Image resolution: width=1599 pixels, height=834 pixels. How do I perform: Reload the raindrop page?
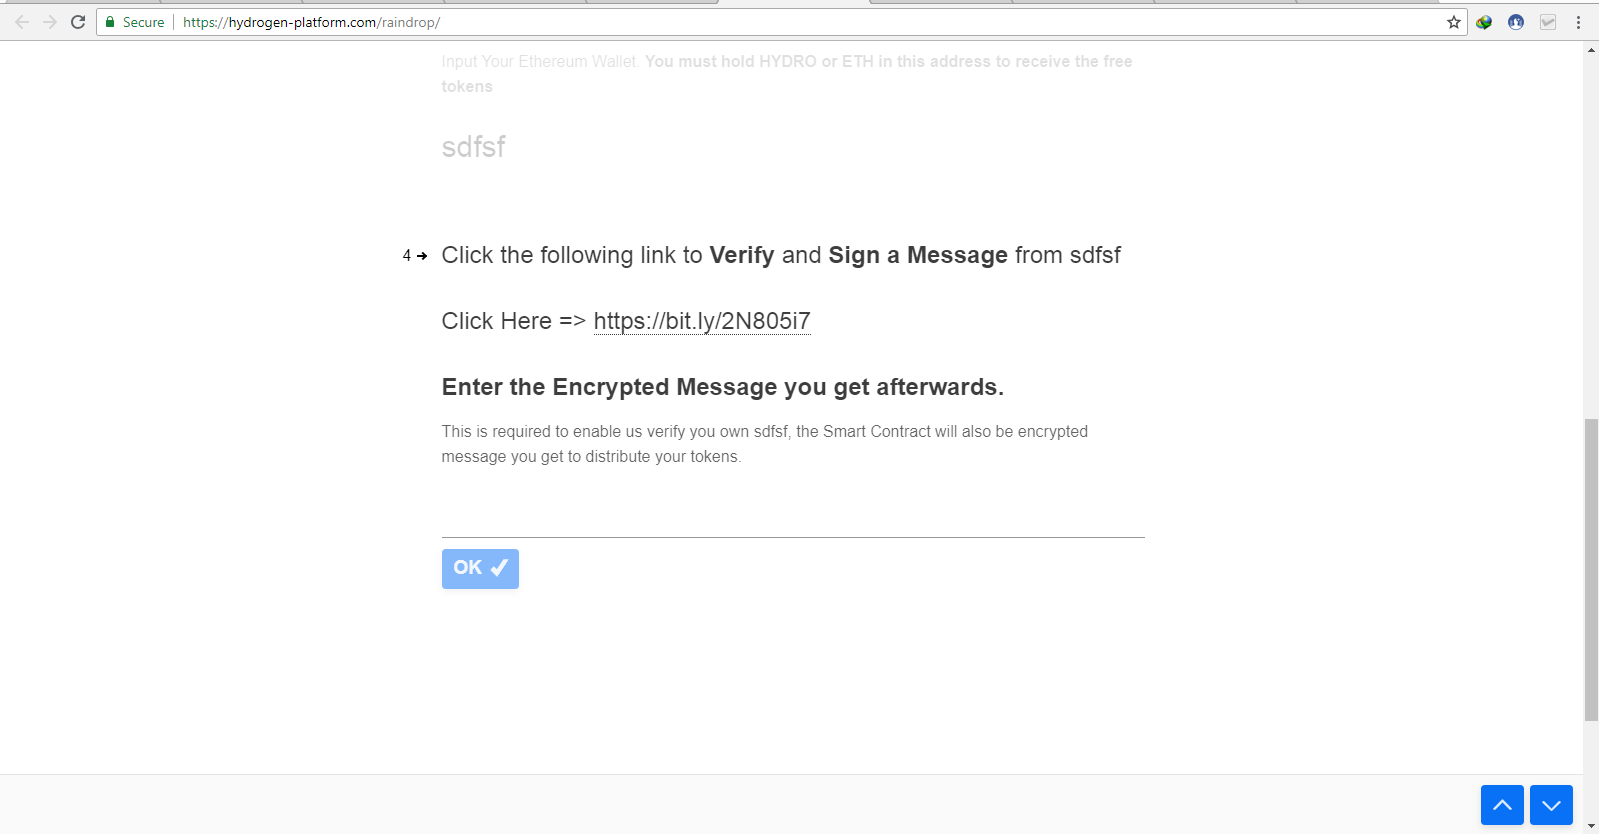point(78,22)
